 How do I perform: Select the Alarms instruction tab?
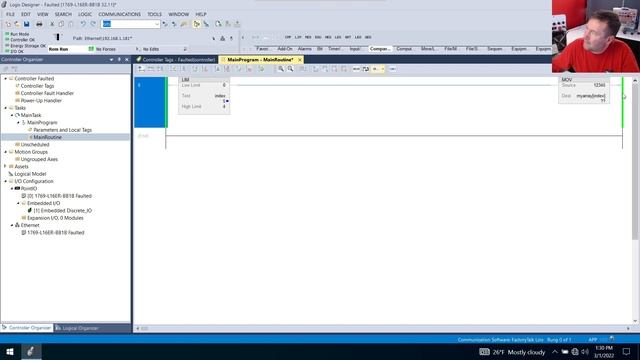[304, 49]
